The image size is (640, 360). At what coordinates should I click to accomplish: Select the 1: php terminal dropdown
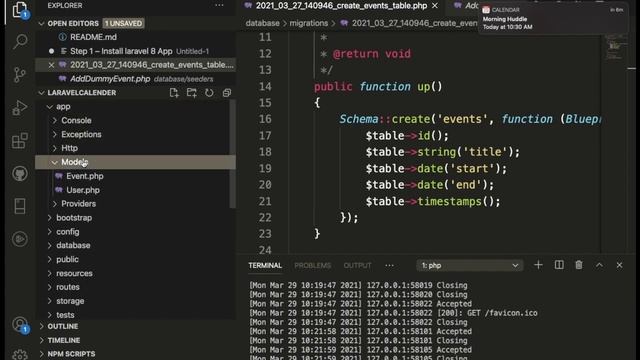(x=469, y=265)
